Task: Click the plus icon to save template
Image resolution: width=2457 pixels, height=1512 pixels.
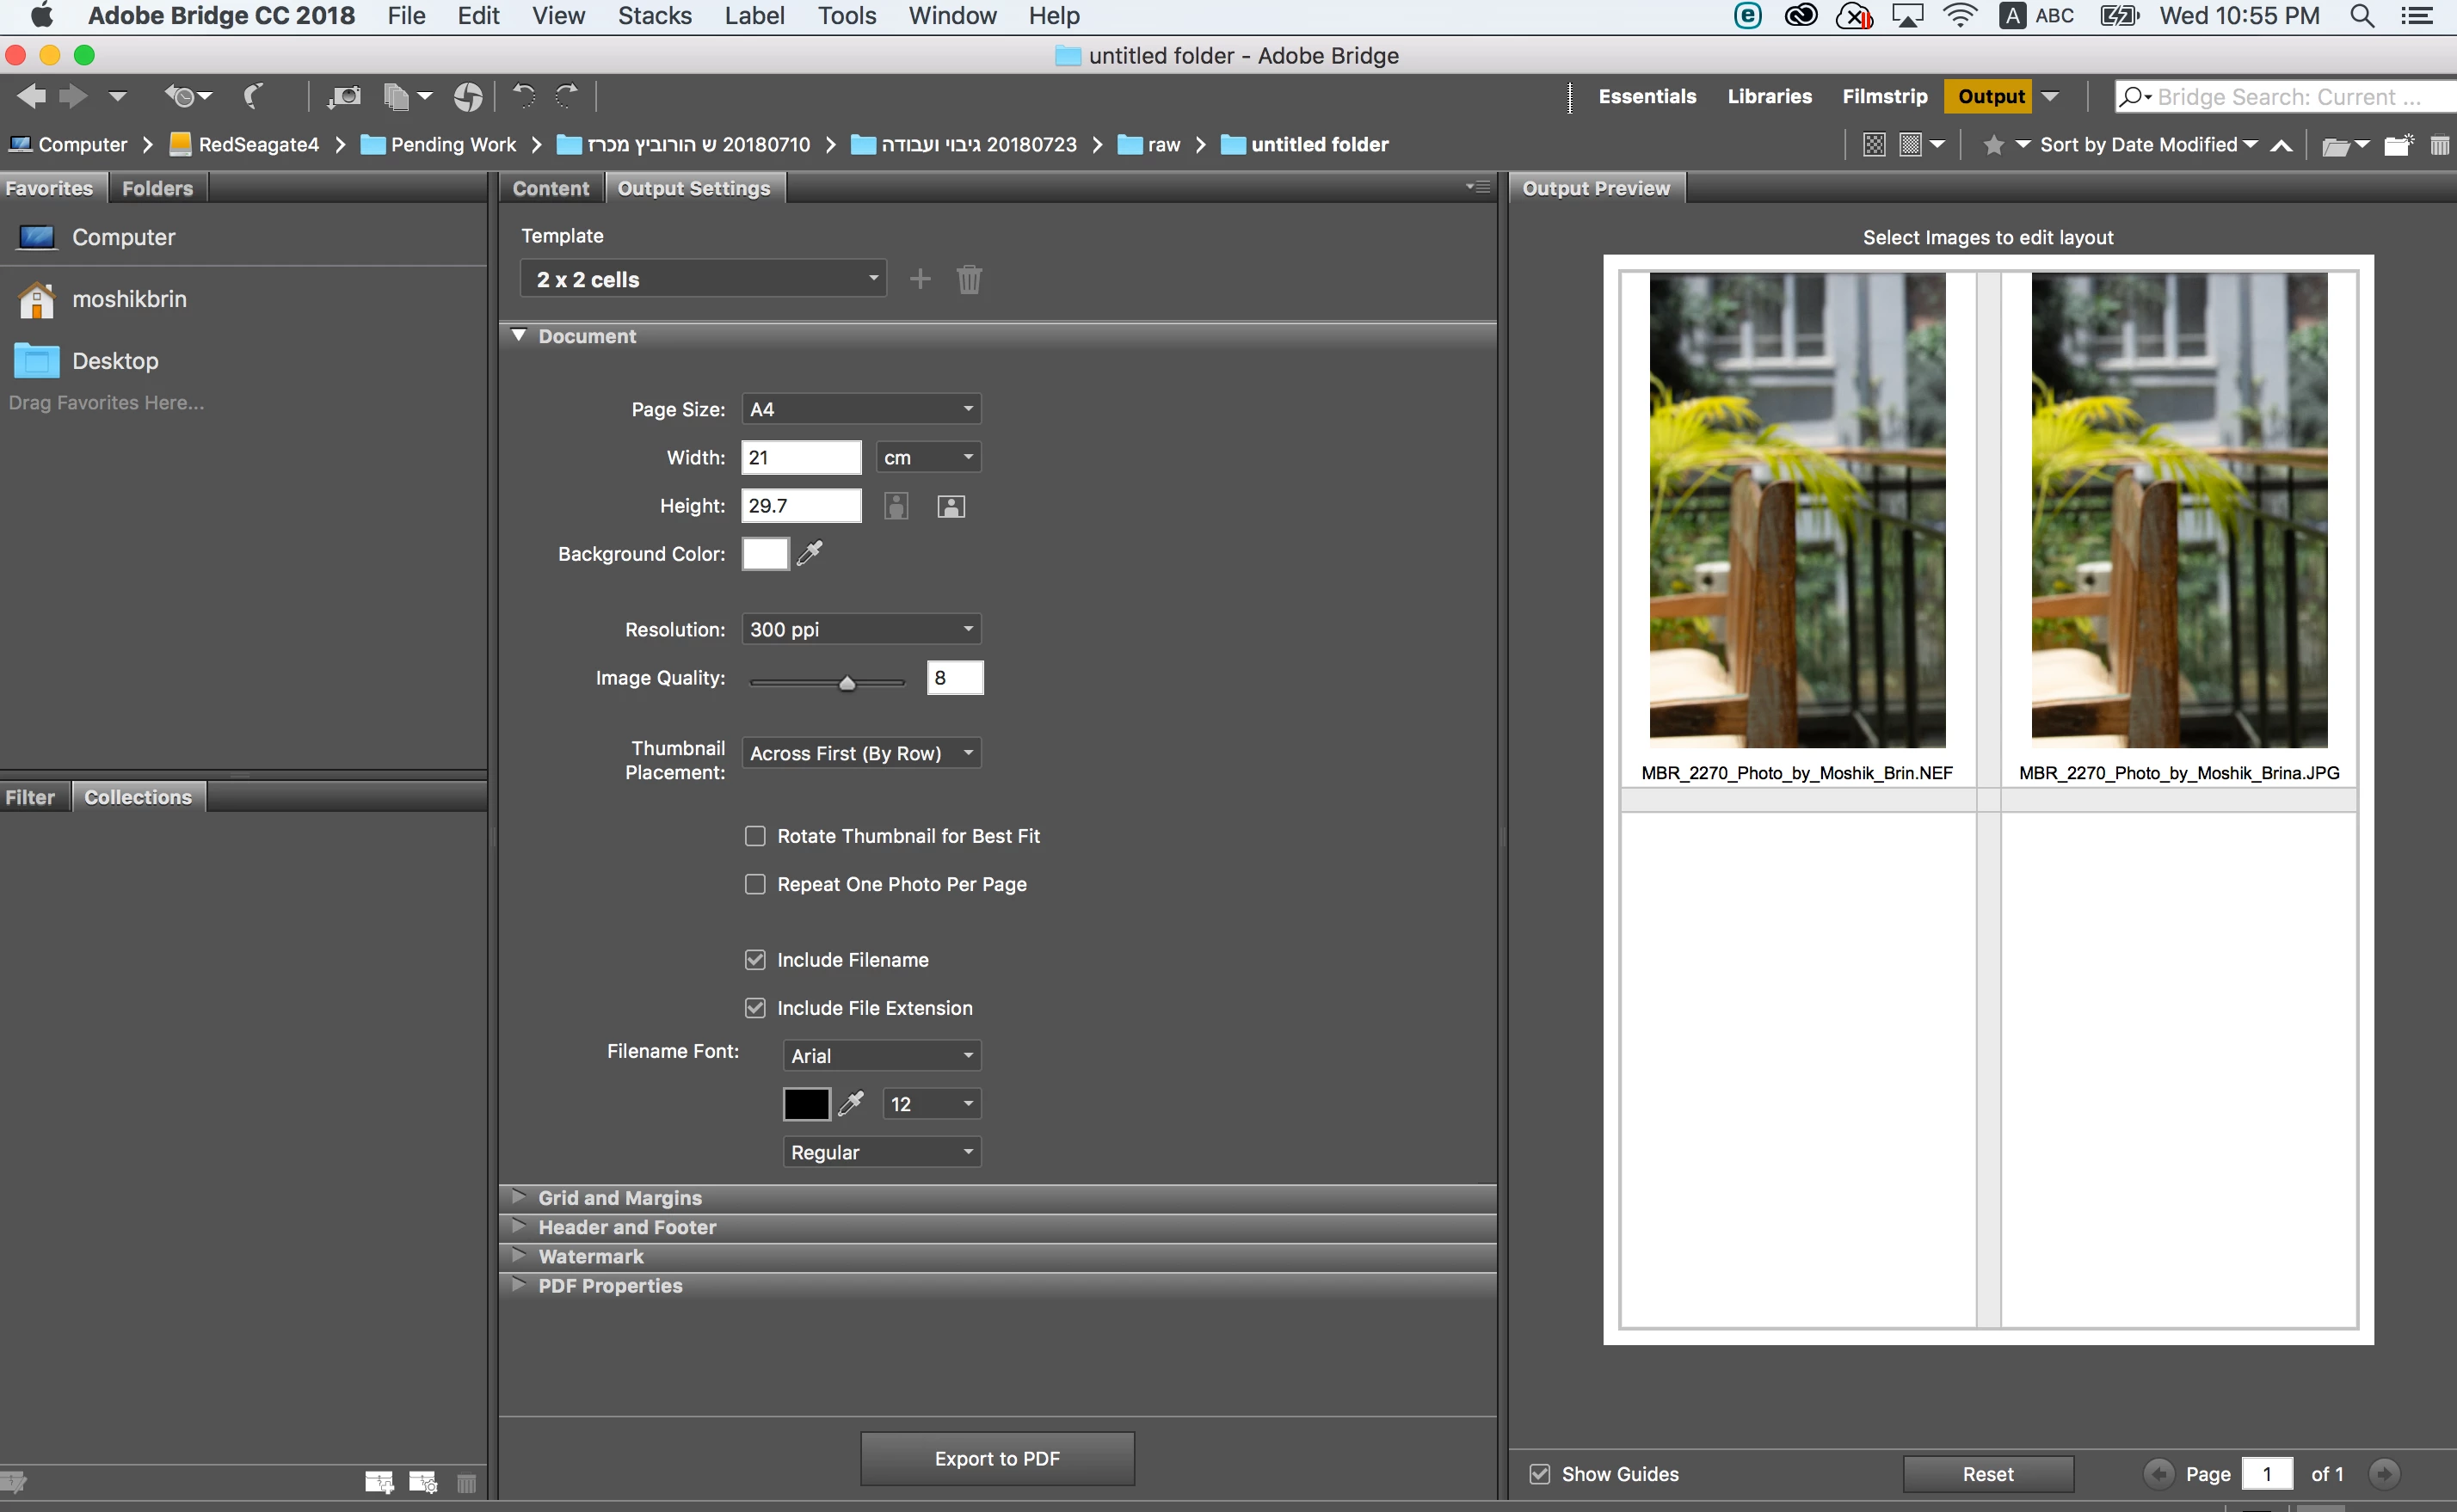Action: point(920,279)
